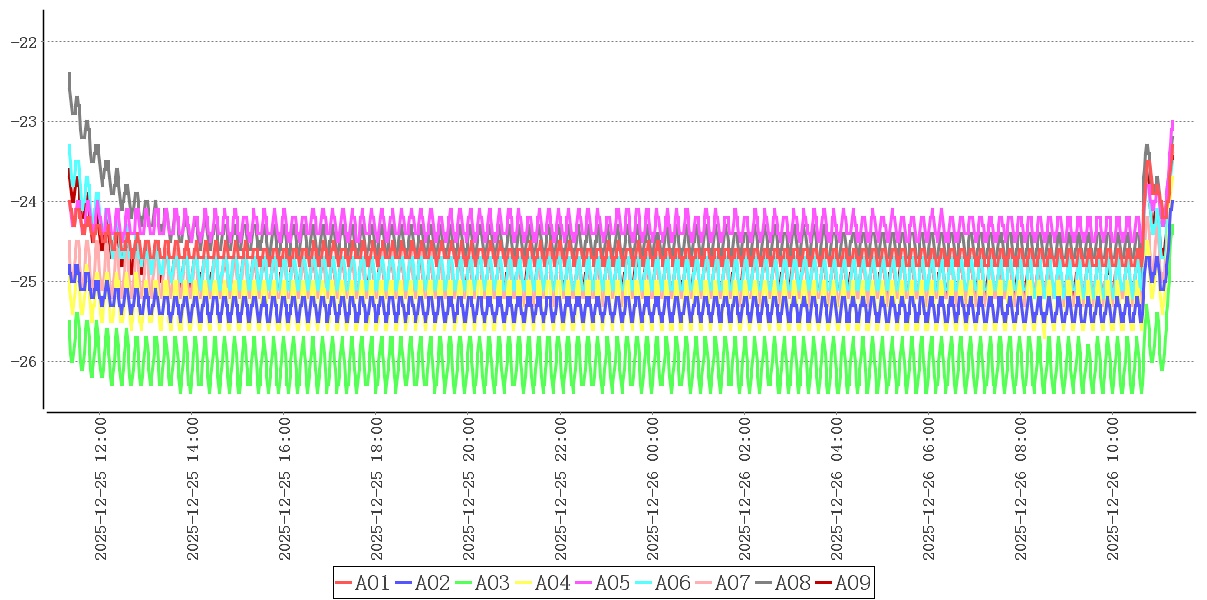Select the 2025-12-26 00:00 time axis label
The height and width of the screenshot is (600, 1207).
pyautogui.click(x=653, y=489)
